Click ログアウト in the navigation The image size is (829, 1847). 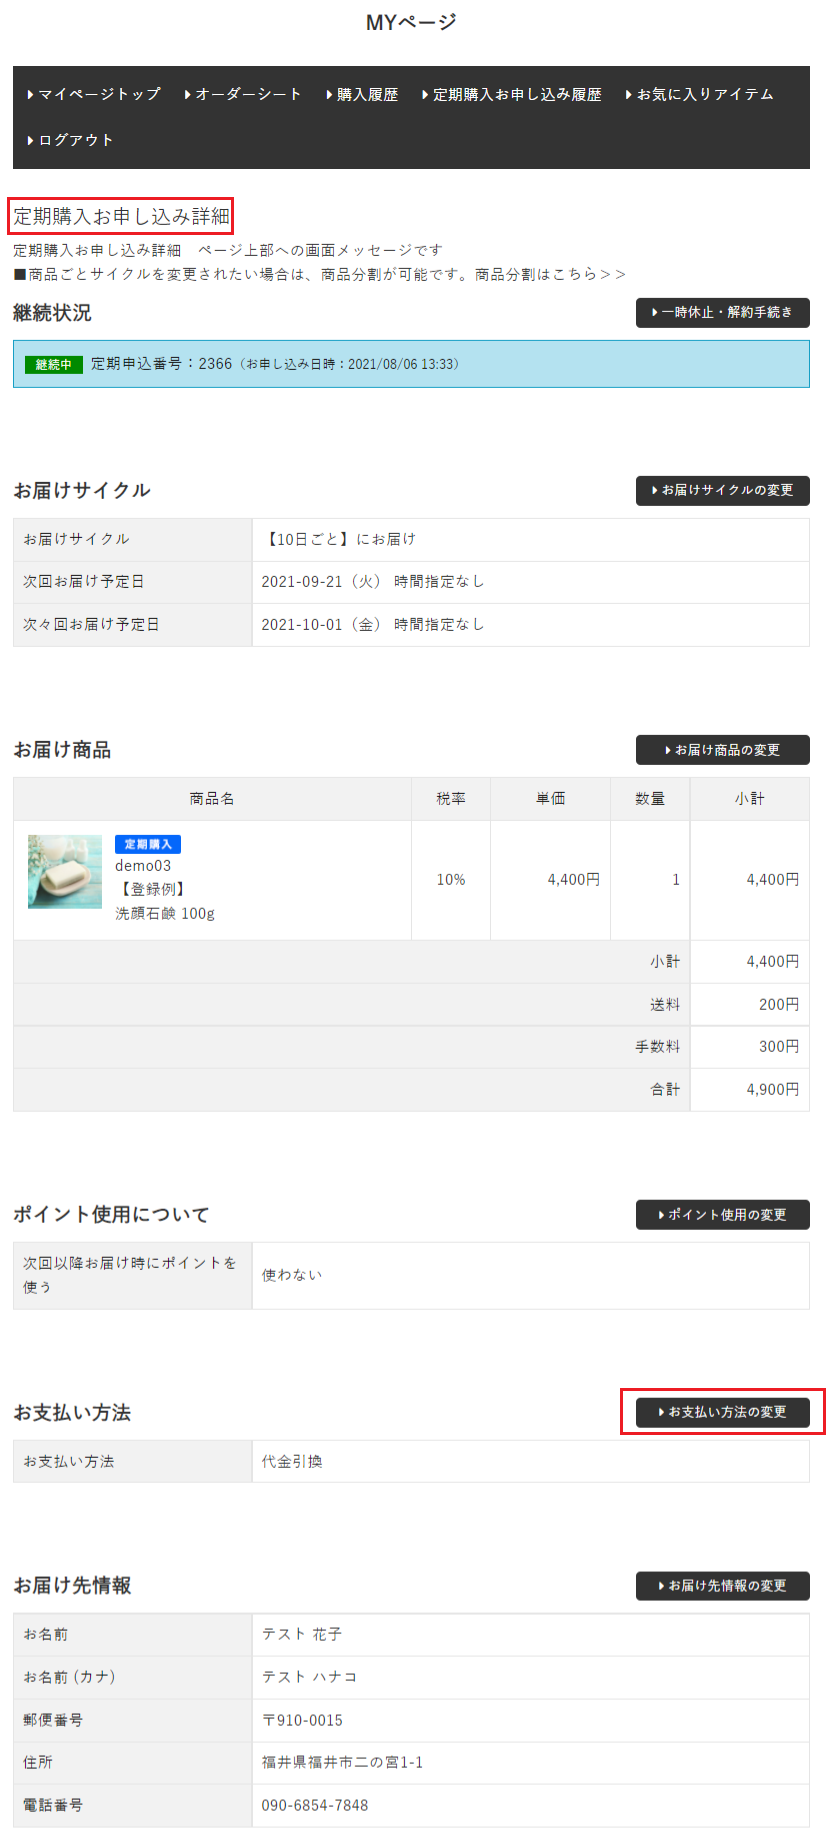coord(71,140)
